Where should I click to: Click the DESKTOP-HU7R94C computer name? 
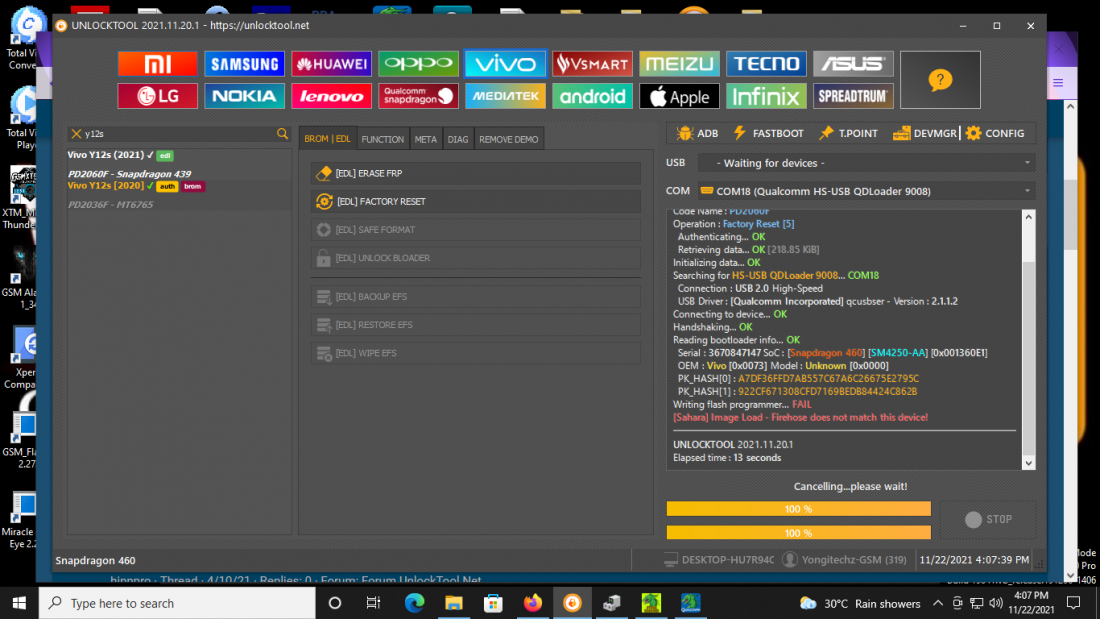pos(719,560)
